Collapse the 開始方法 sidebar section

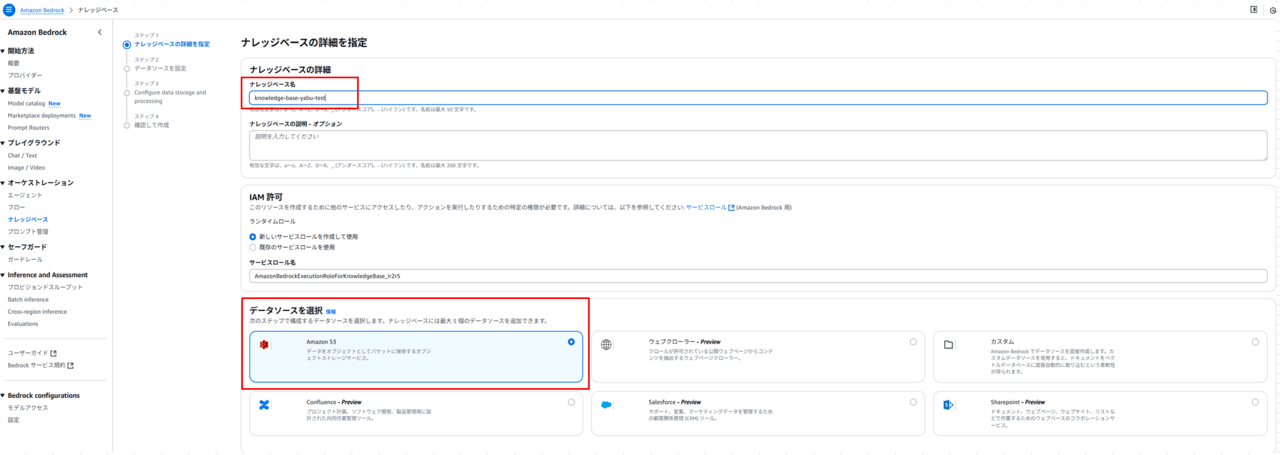coord(3,51)
